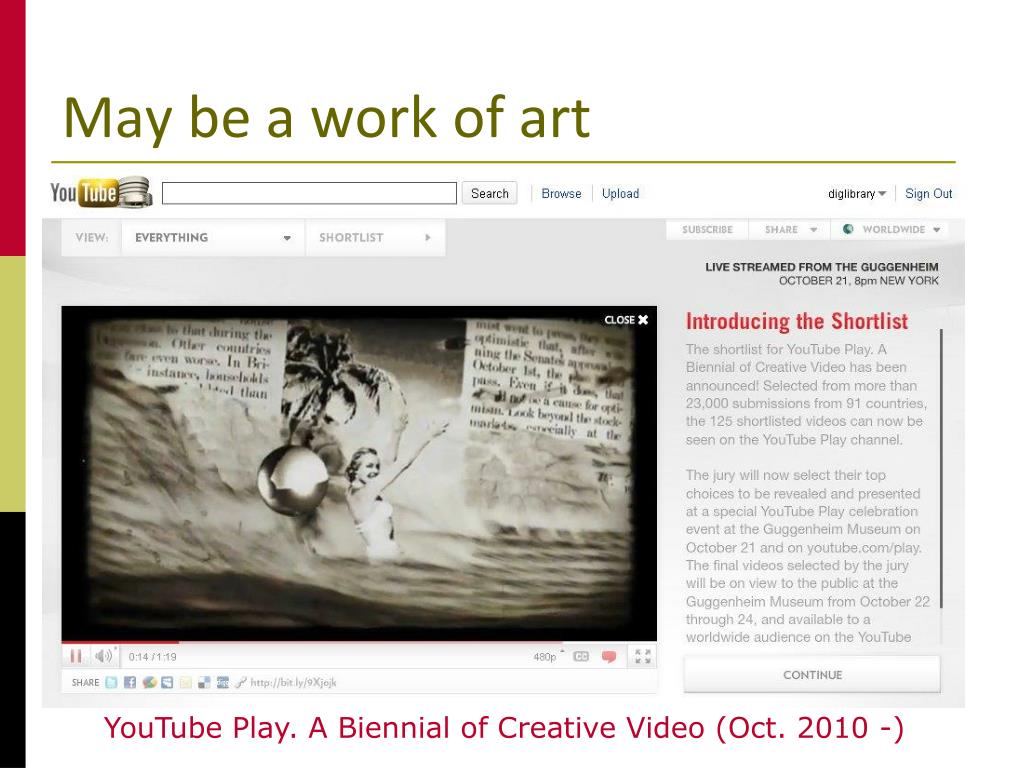This screenshot has height=768, width=1024.
Task: Share the video via the Digg icon
Action: coord(223,682)
